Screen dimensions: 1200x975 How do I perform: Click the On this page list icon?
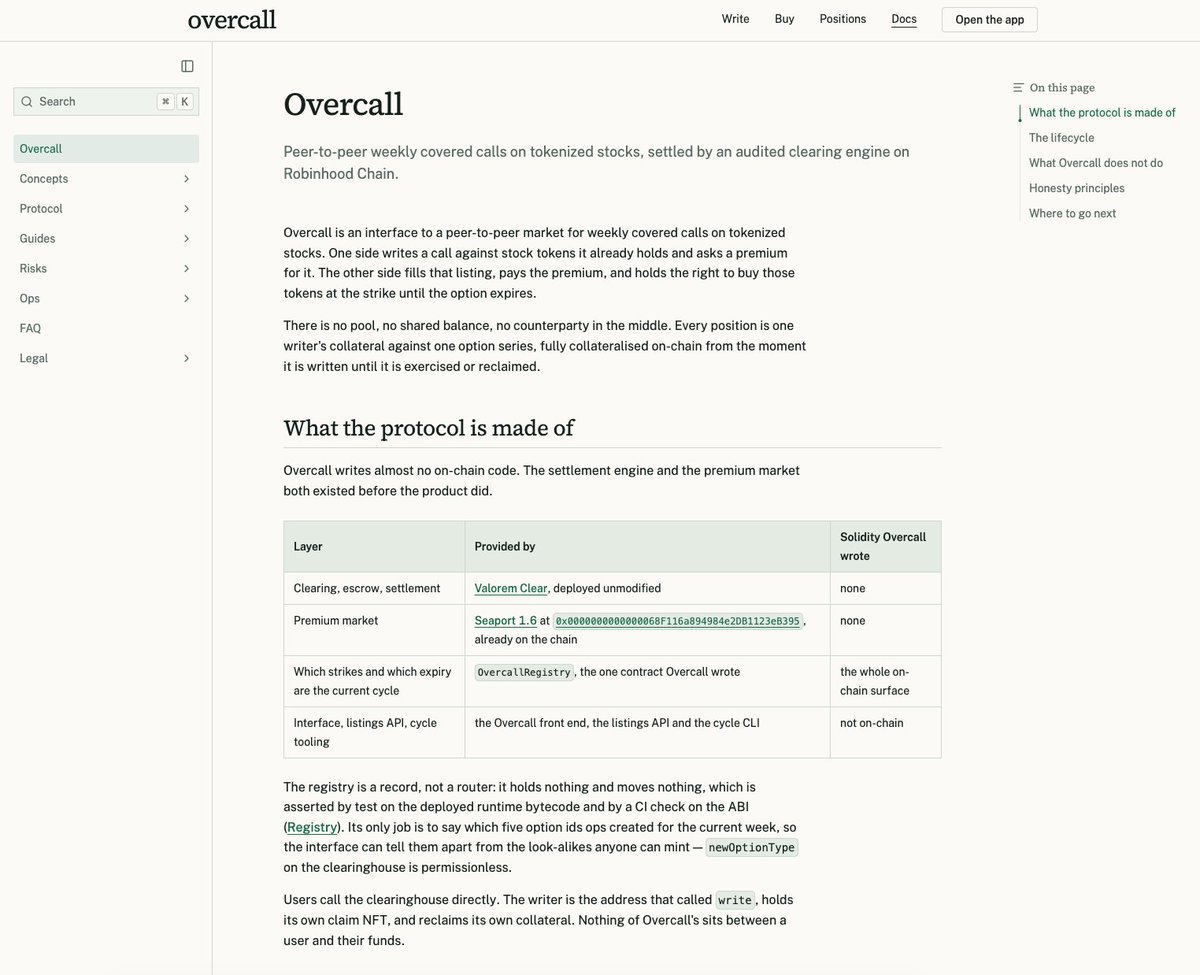point(1018,88)
